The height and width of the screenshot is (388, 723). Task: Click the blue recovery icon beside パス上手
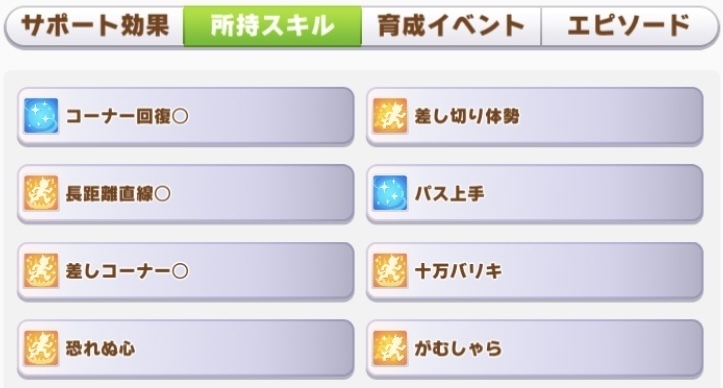click(x=390, y=193)
